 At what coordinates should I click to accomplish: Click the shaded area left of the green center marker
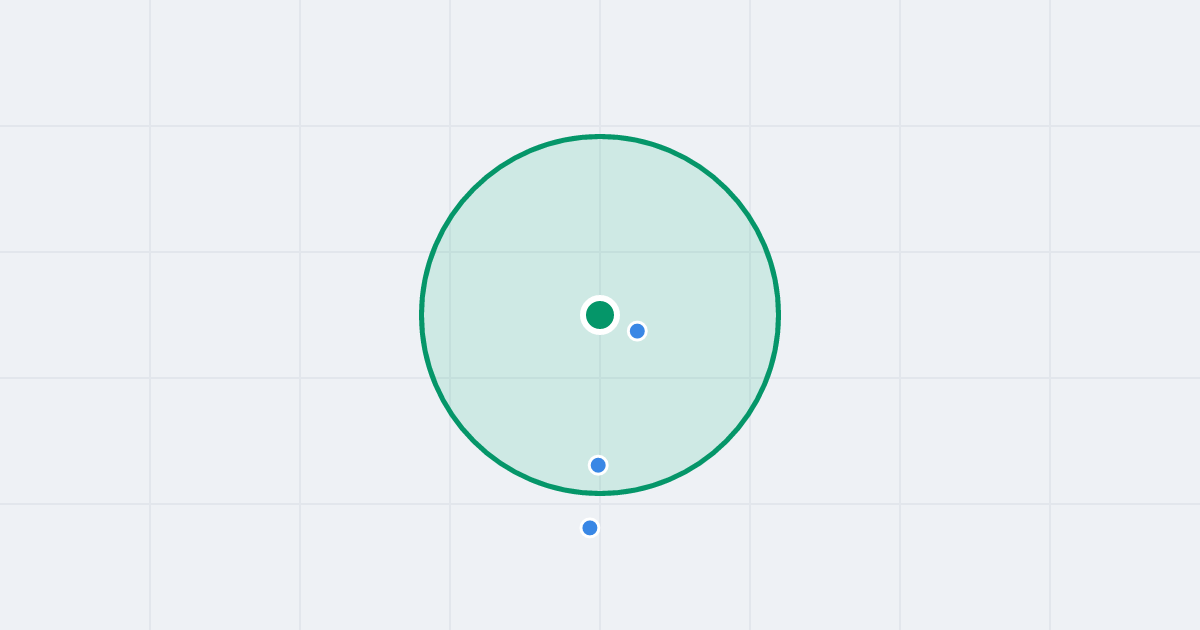coord(505,315)
